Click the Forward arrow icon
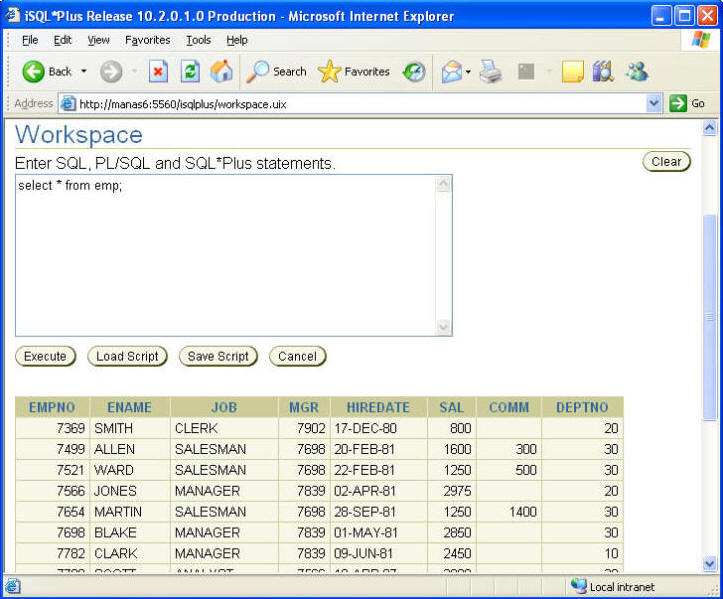This screenshot has width=723, height=599. tap(111, 71)
